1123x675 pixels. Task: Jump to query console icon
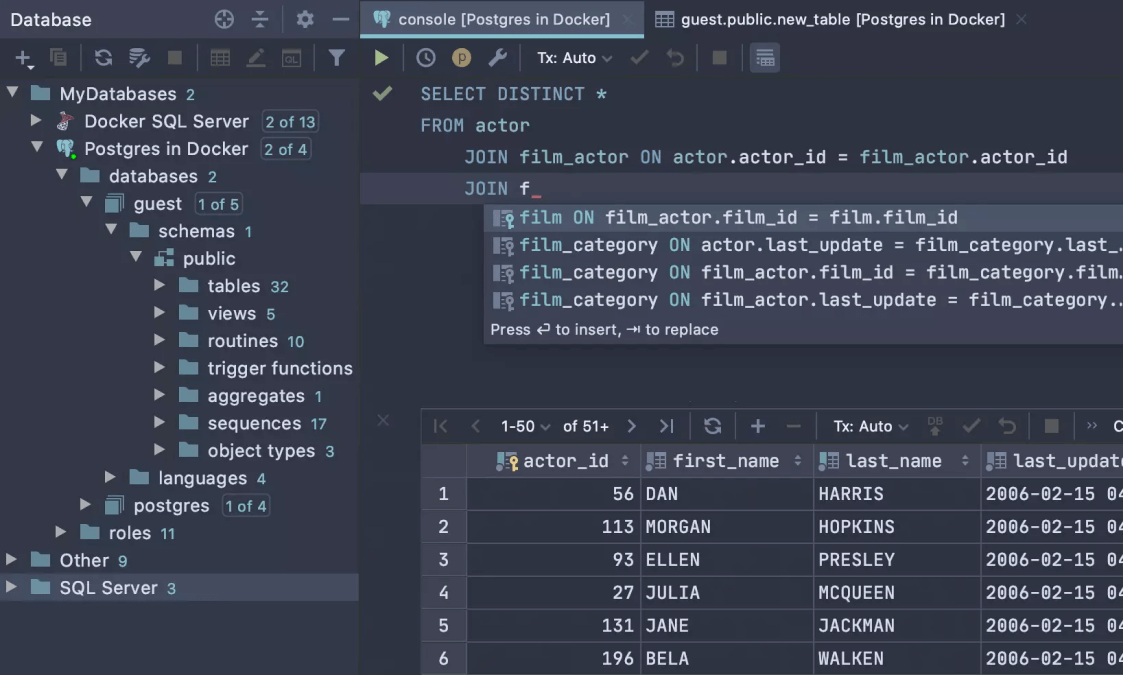click(291, 58)
